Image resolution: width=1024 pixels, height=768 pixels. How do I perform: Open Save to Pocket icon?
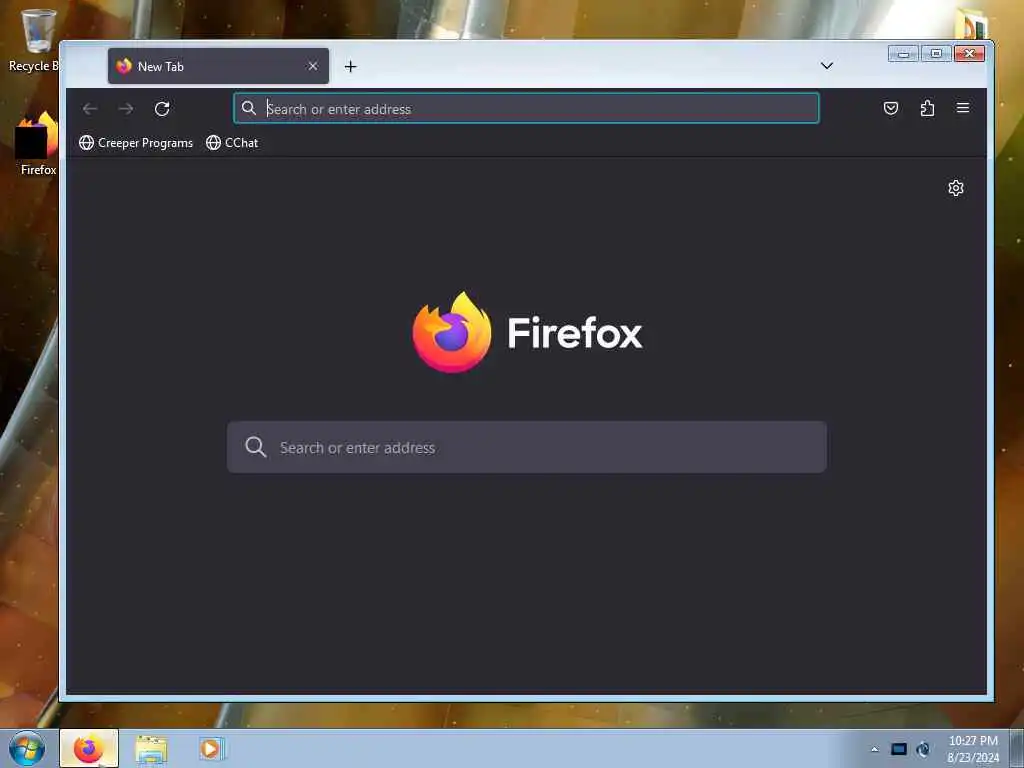[891, 108]
